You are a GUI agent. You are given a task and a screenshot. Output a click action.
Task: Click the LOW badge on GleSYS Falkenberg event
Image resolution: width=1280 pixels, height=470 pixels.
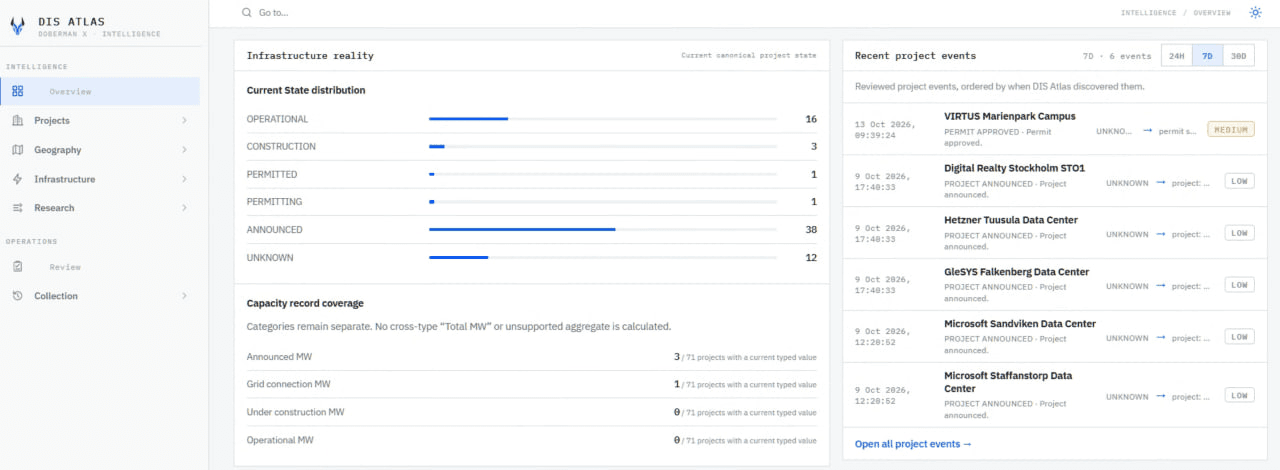click(x=1239, y=285)
